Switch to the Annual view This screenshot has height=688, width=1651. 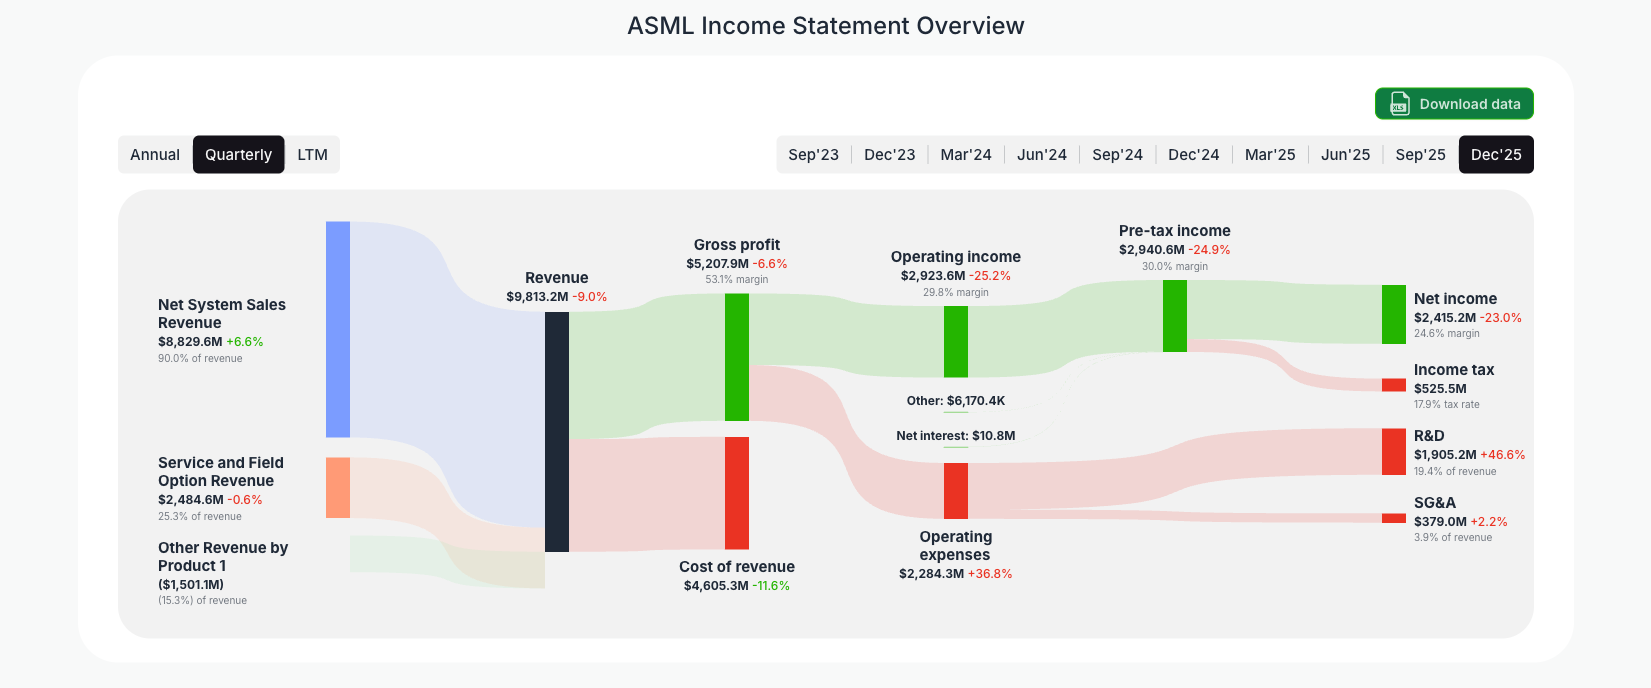[x=155, y=155]
